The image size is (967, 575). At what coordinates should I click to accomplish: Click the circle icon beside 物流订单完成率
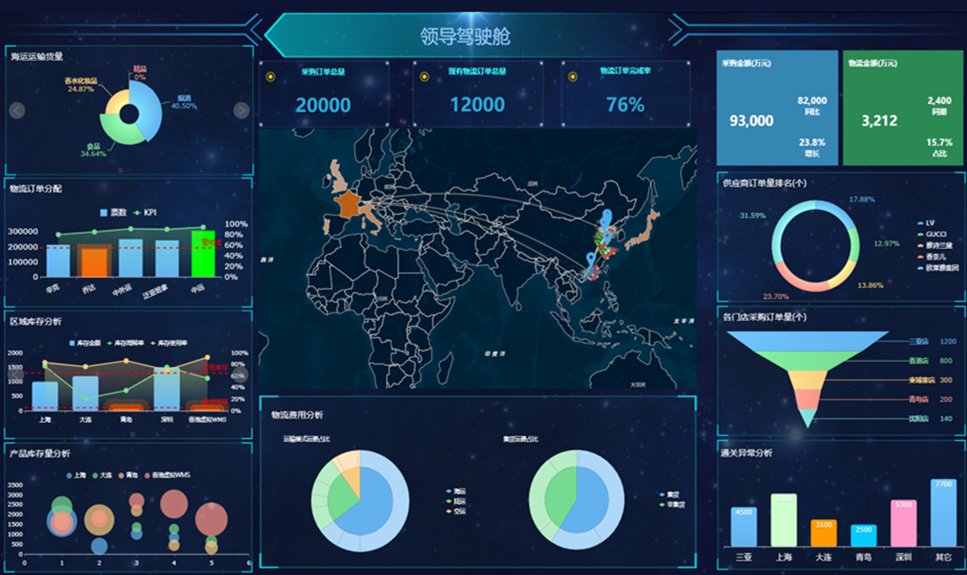tap(573, 75)
